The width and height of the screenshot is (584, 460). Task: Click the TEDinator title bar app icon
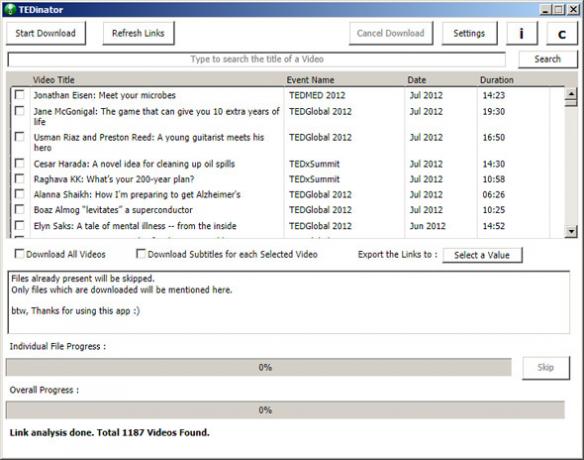coord(11,10)
